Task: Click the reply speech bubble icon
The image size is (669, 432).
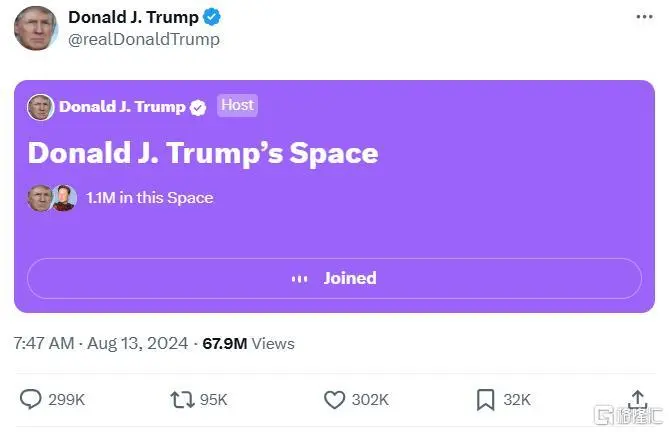Action: [x=31, y=399]
